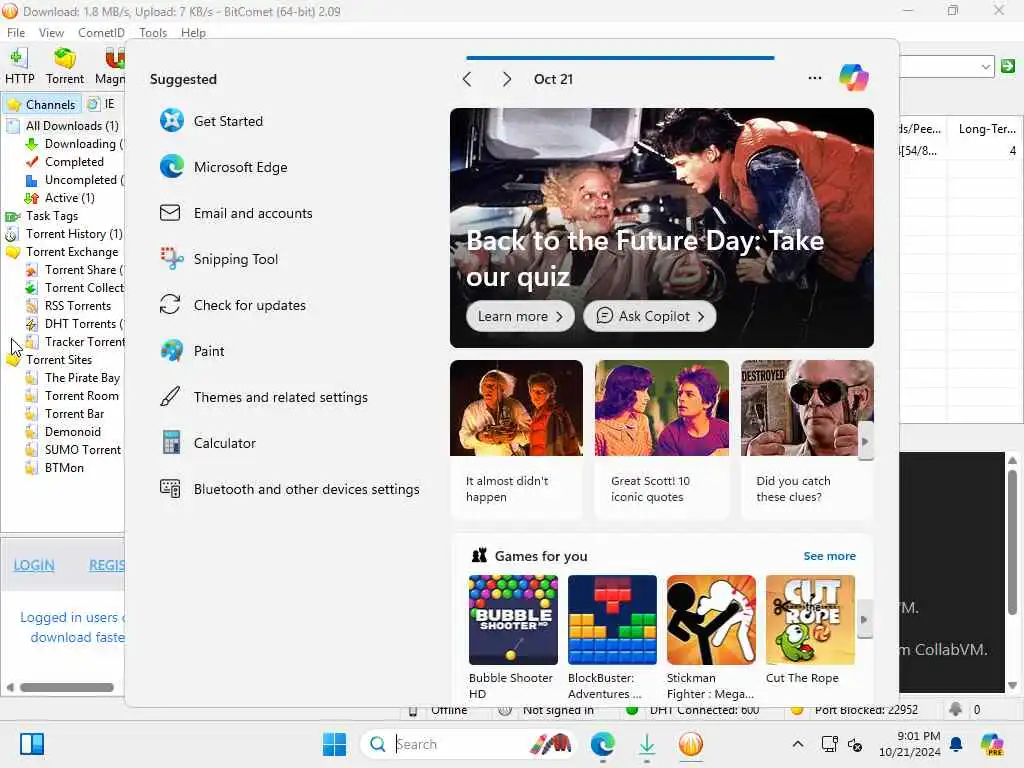Viewport: 1024px width, 768px height.
Task: Open the Stickman Fighter game
Action: 711,637
